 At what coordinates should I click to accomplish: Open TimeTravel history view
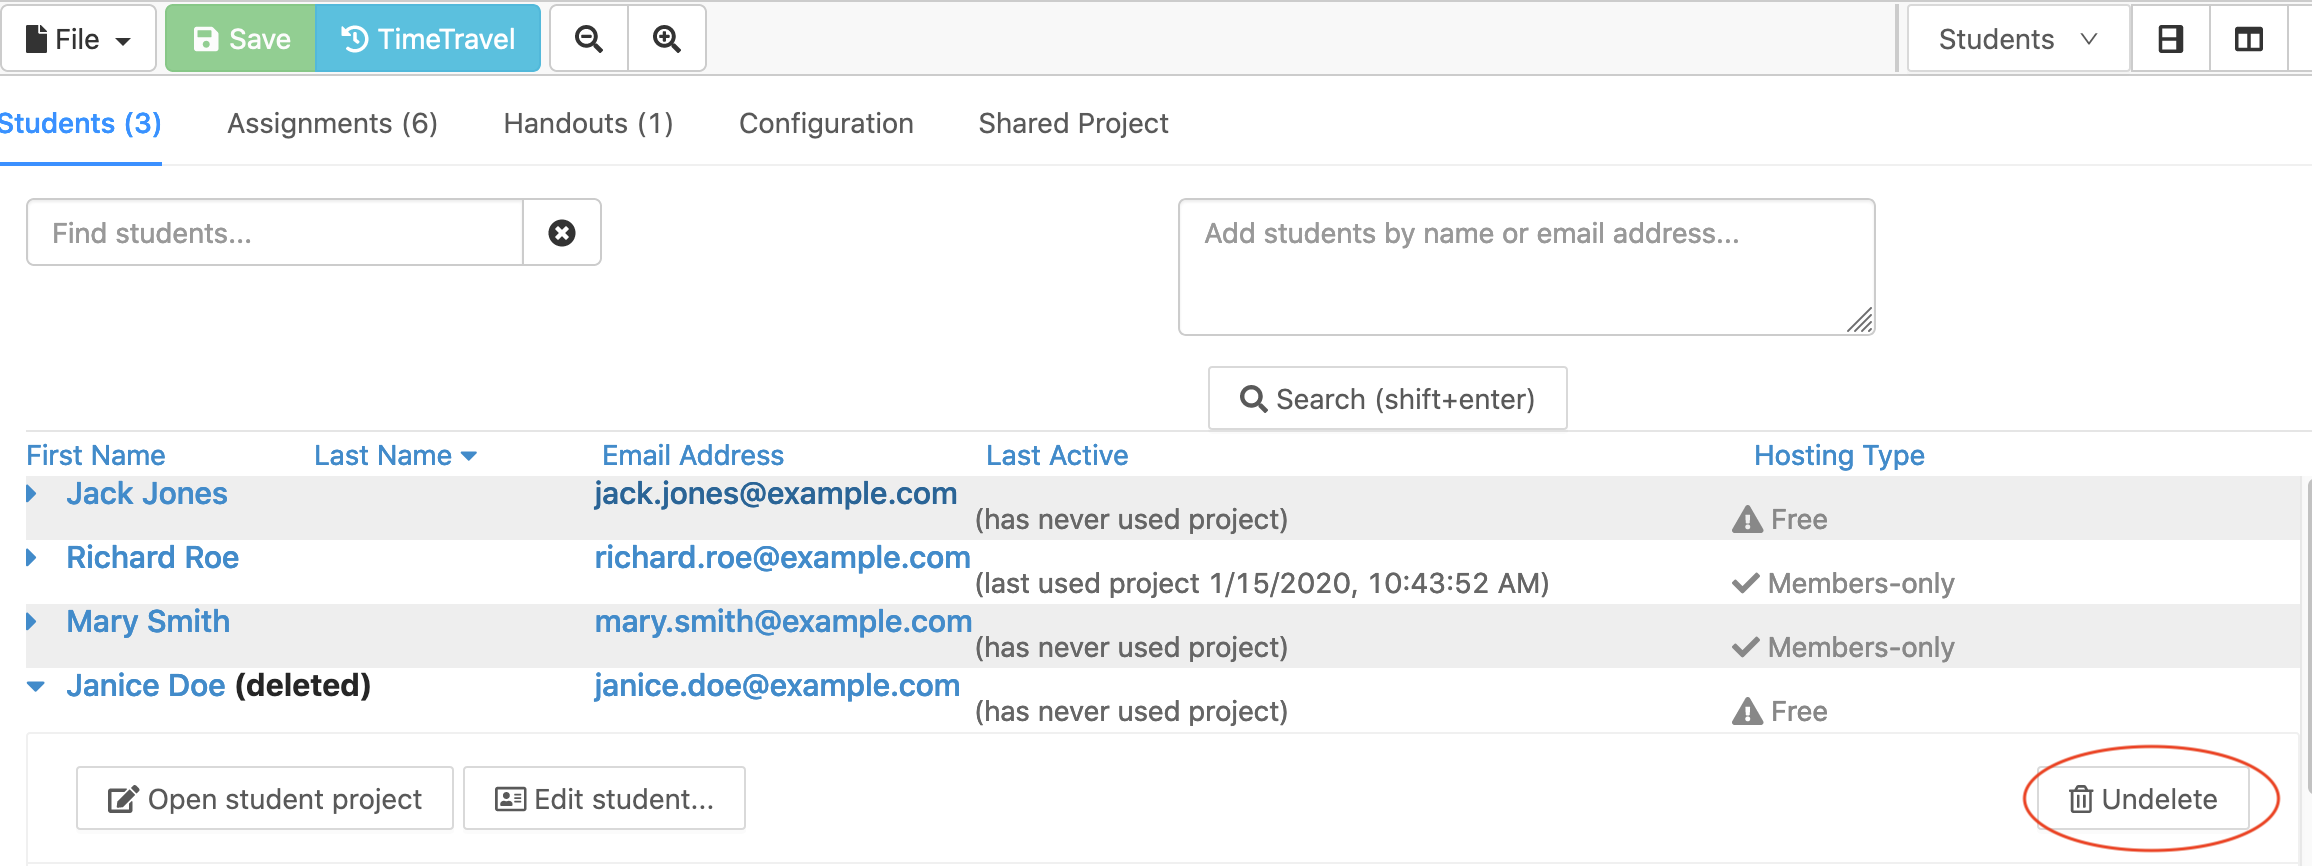pyautogui.click(x=428, y=39)
